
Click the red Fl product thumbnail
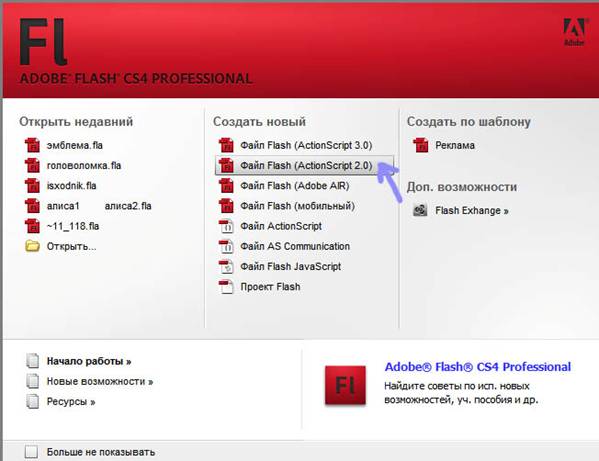345,385
